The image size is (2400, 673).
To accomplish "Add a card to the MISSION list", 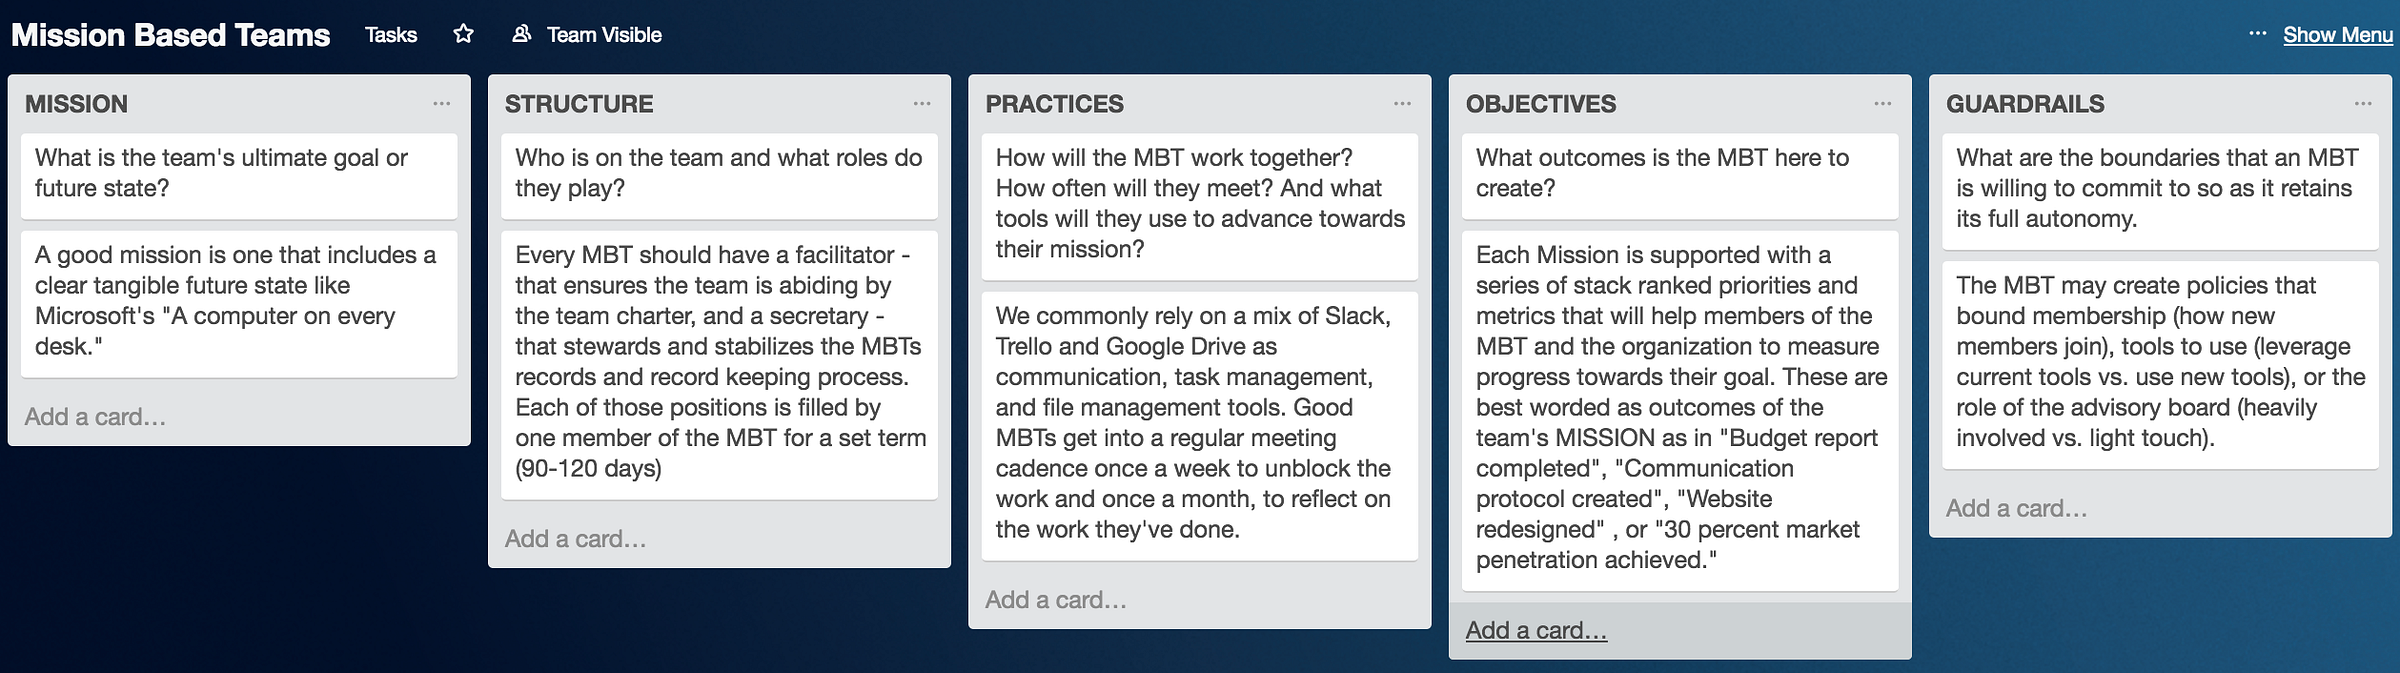I will point(96,417).
